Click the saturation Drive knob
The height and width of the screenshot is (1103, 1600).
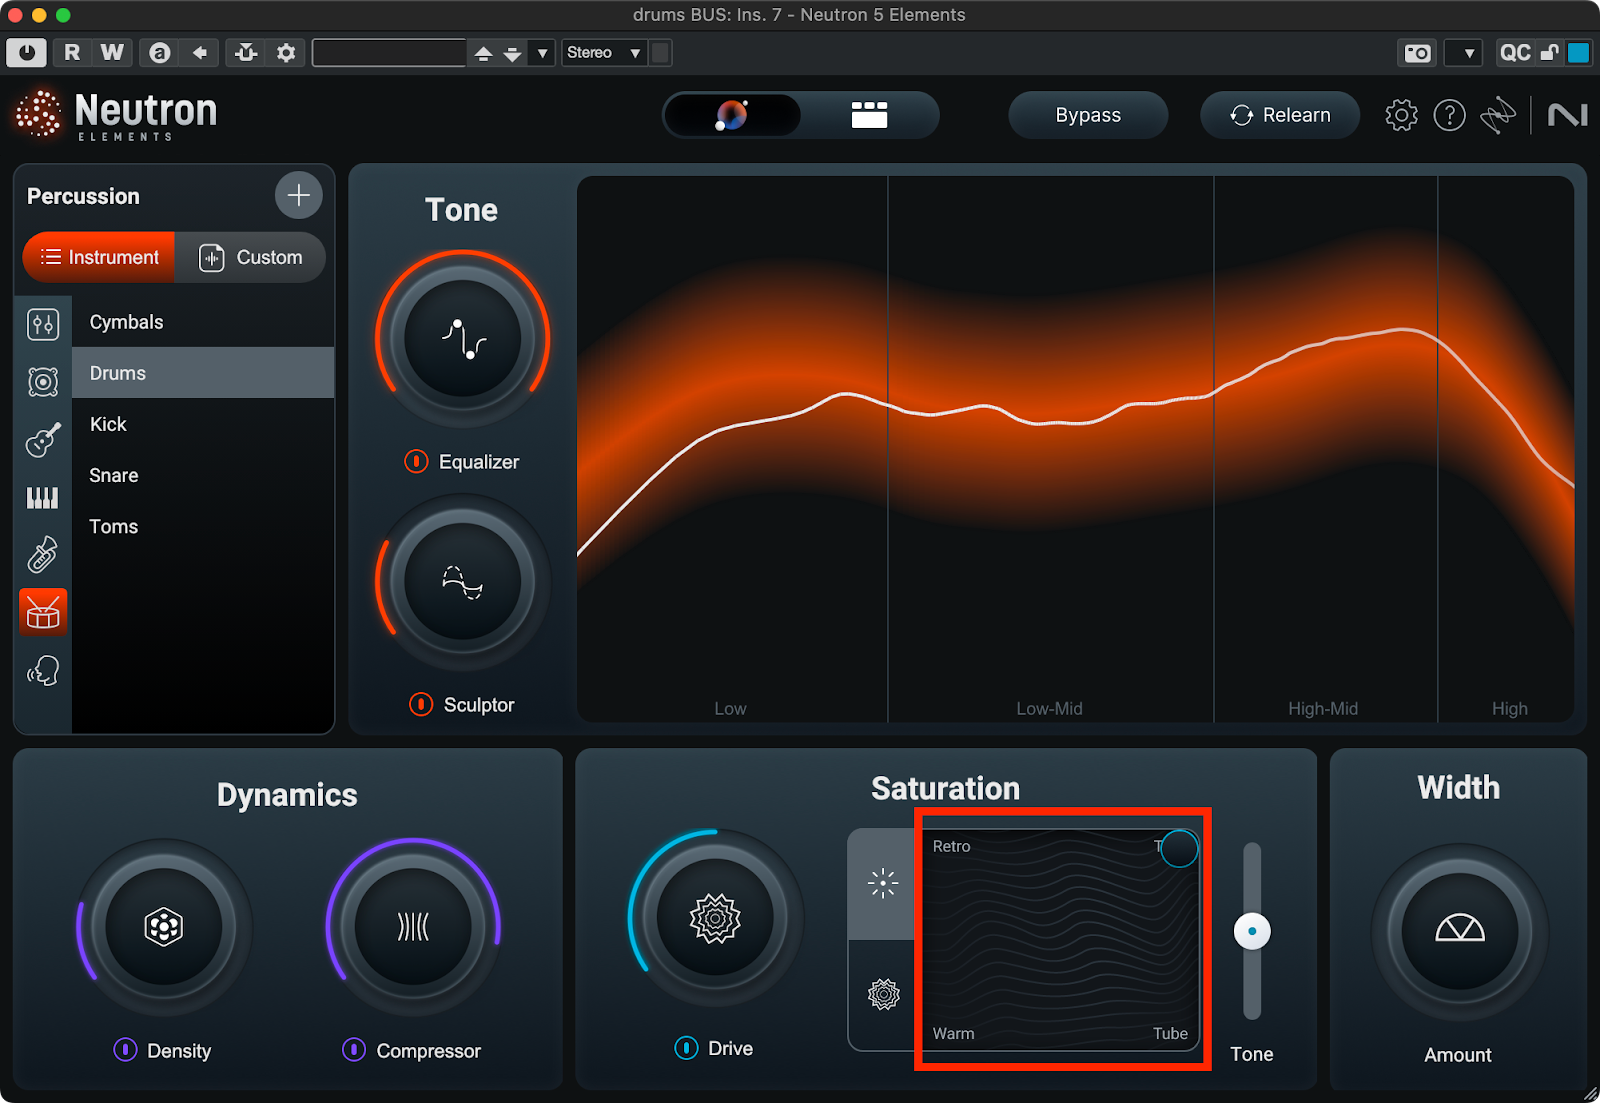[x=715, y=918]
